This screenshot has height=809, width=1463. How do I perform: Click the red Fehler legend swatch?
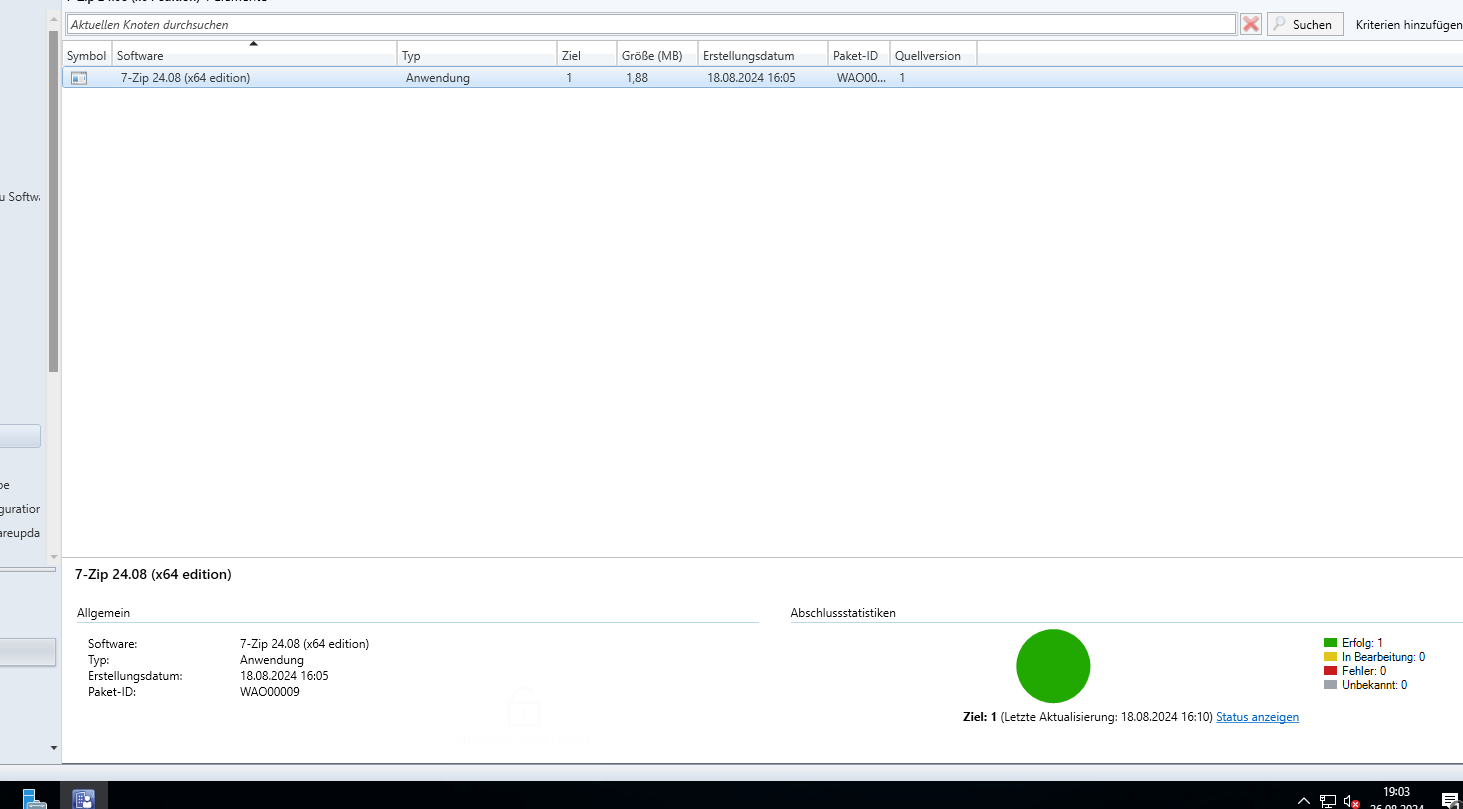1330,671
